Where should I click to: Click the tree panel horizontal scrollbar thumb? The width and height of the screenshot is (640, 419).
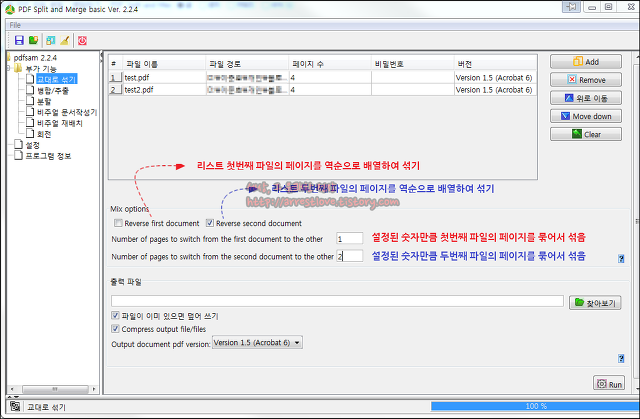click(55, 389)
